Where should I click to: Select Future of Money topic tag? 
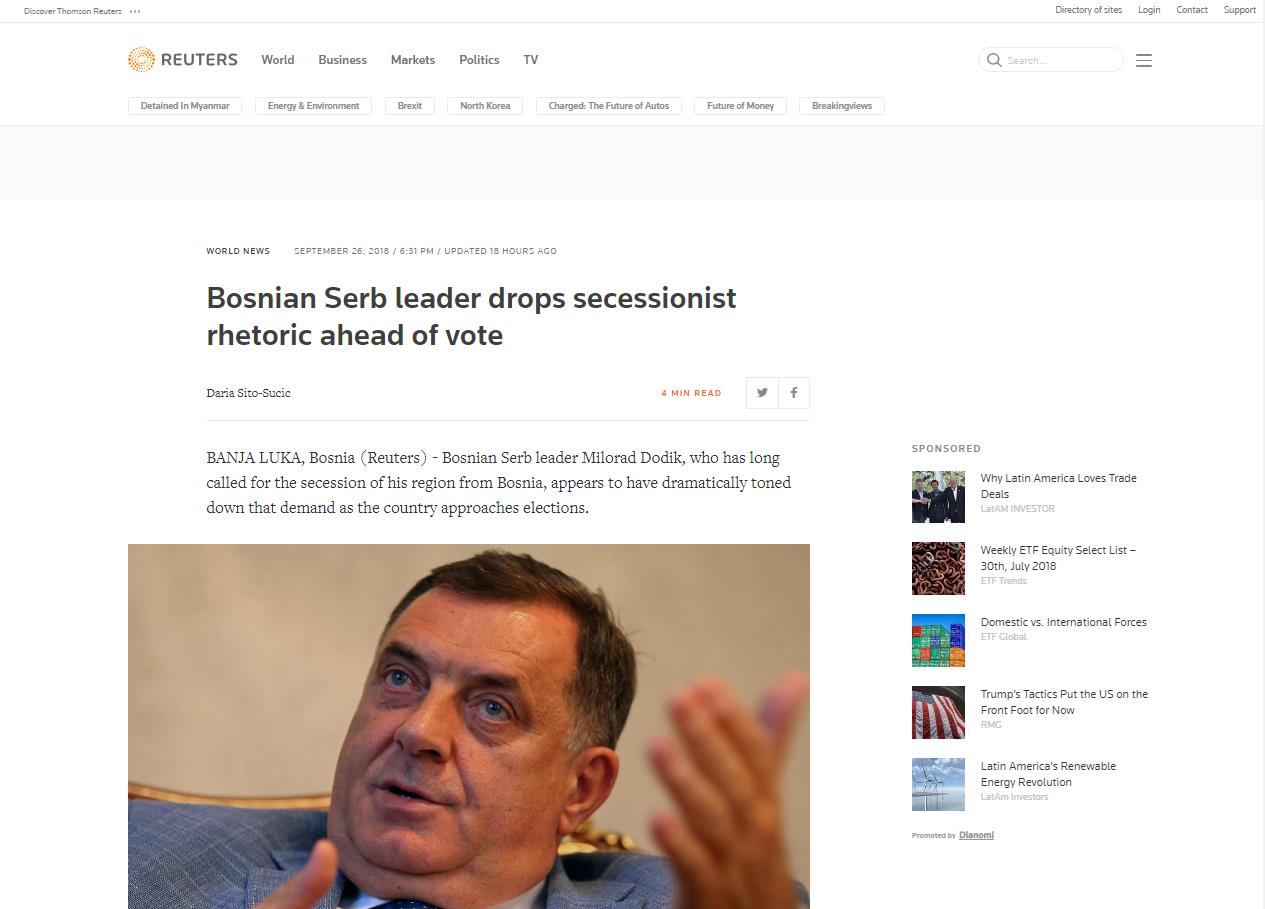[x=740, y=106]
